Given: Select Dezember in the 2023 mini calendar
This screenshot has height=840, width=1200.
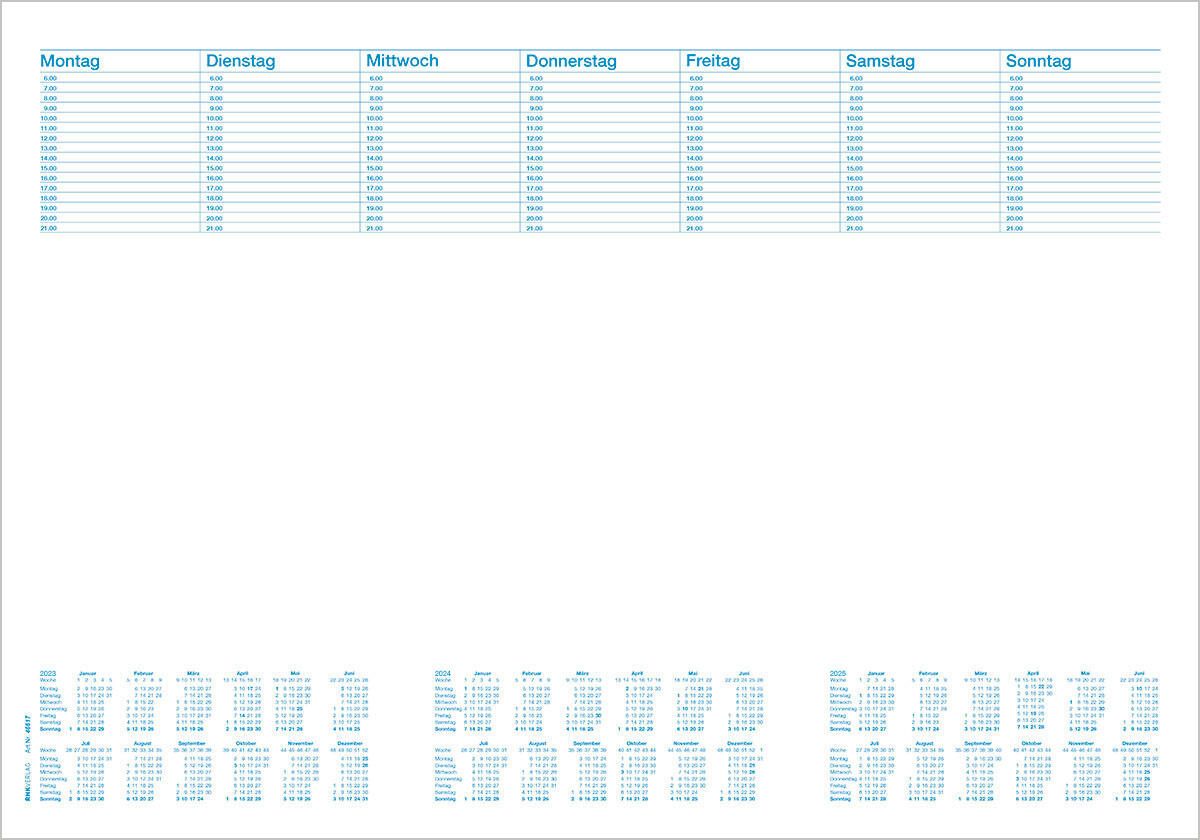Looking at the screenshot, I should pyautogui.click(x=350, y=744).
